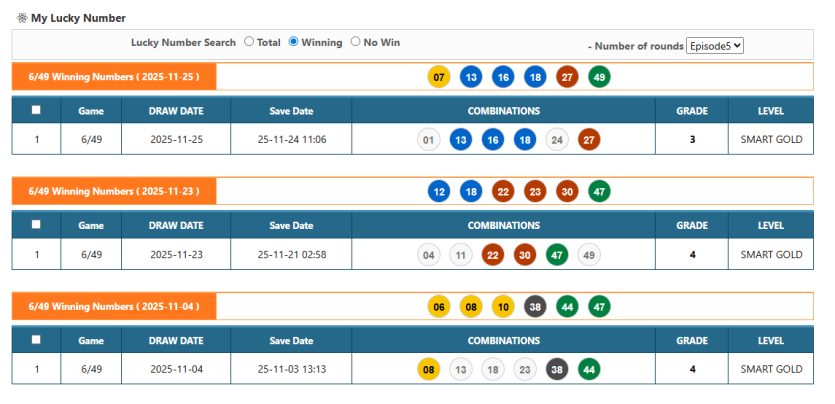The width and height of the screenshot is (835, 404).
Task: Click the 6/49 Winning Numbers (2025-11-04) banner
Action: 114,307
